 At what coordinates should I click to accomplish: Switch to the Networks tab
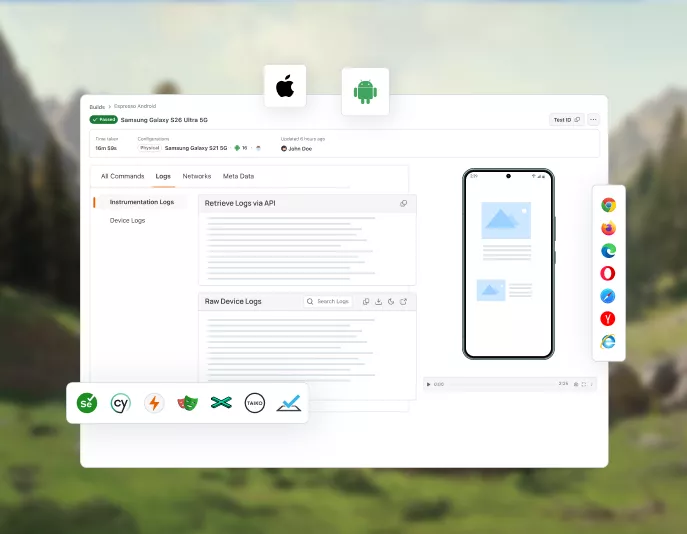pos(197,176)
